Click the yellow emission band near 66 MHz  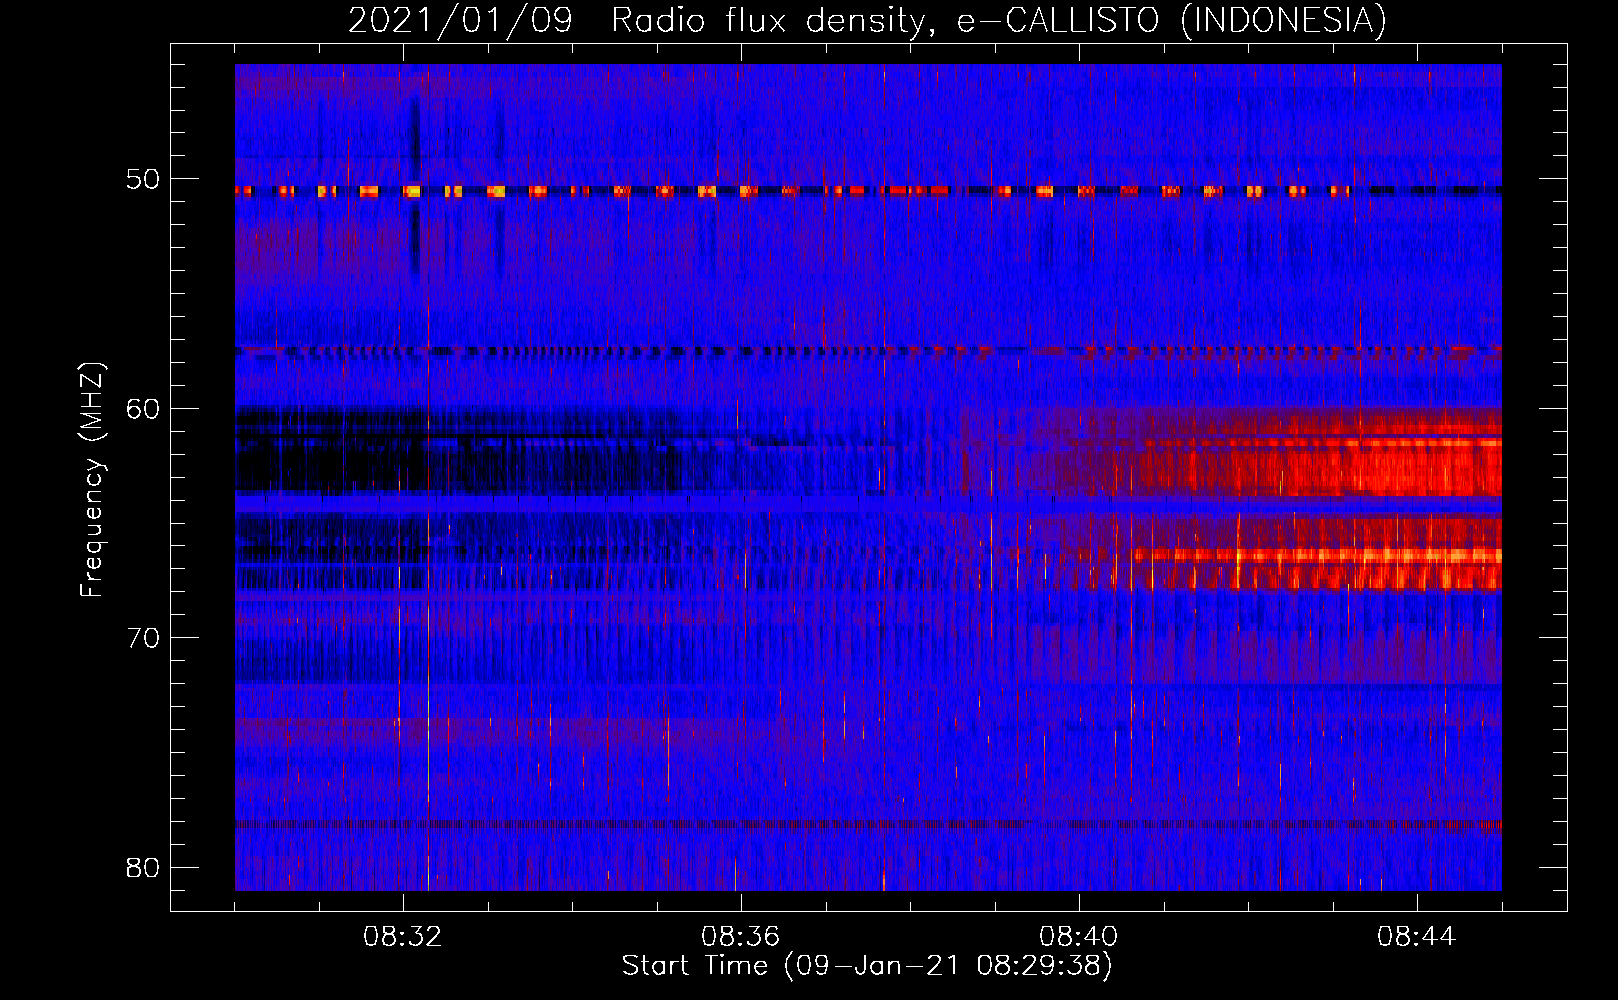1318,555
